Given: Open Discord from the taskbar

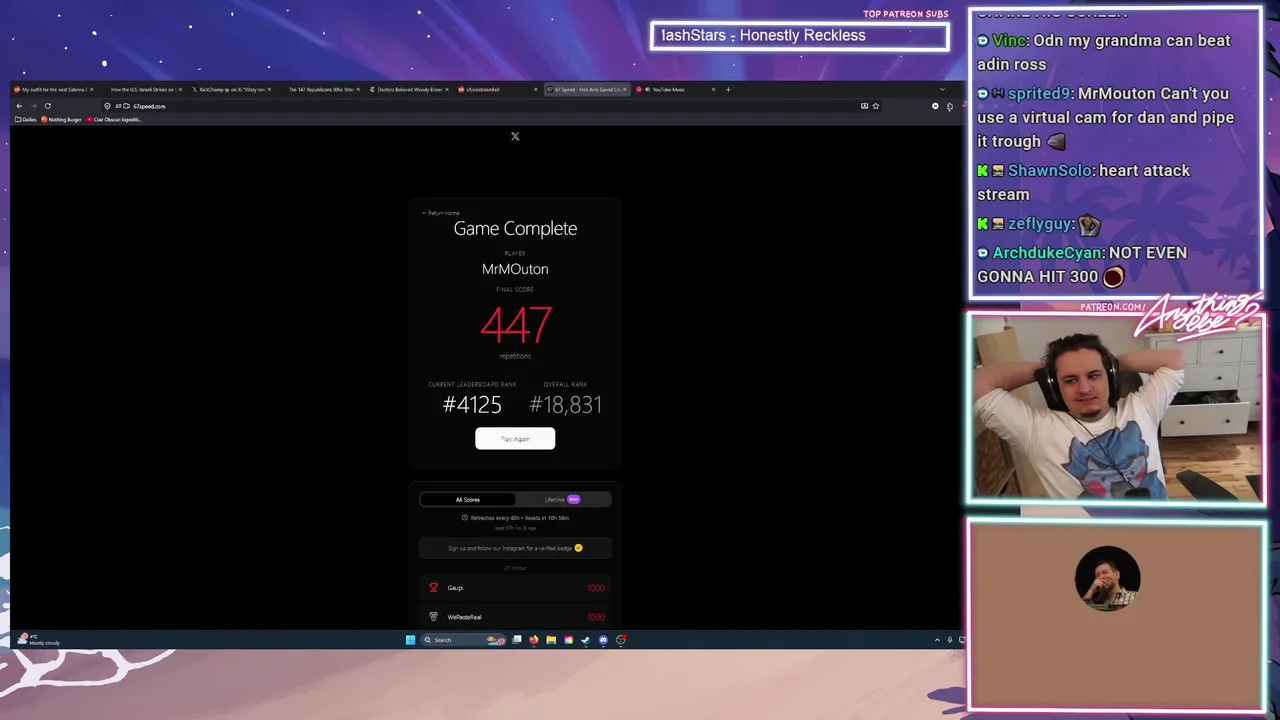Looking at the screenshot, I should [x=603, y=640].
